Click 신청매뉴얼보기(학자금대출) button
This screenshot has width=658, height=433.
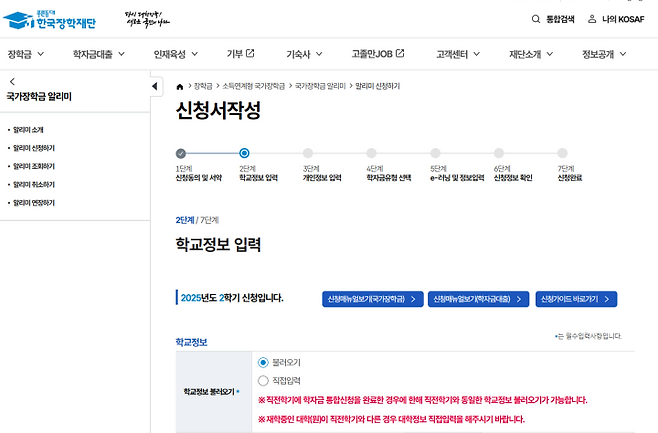pos(478,299)
